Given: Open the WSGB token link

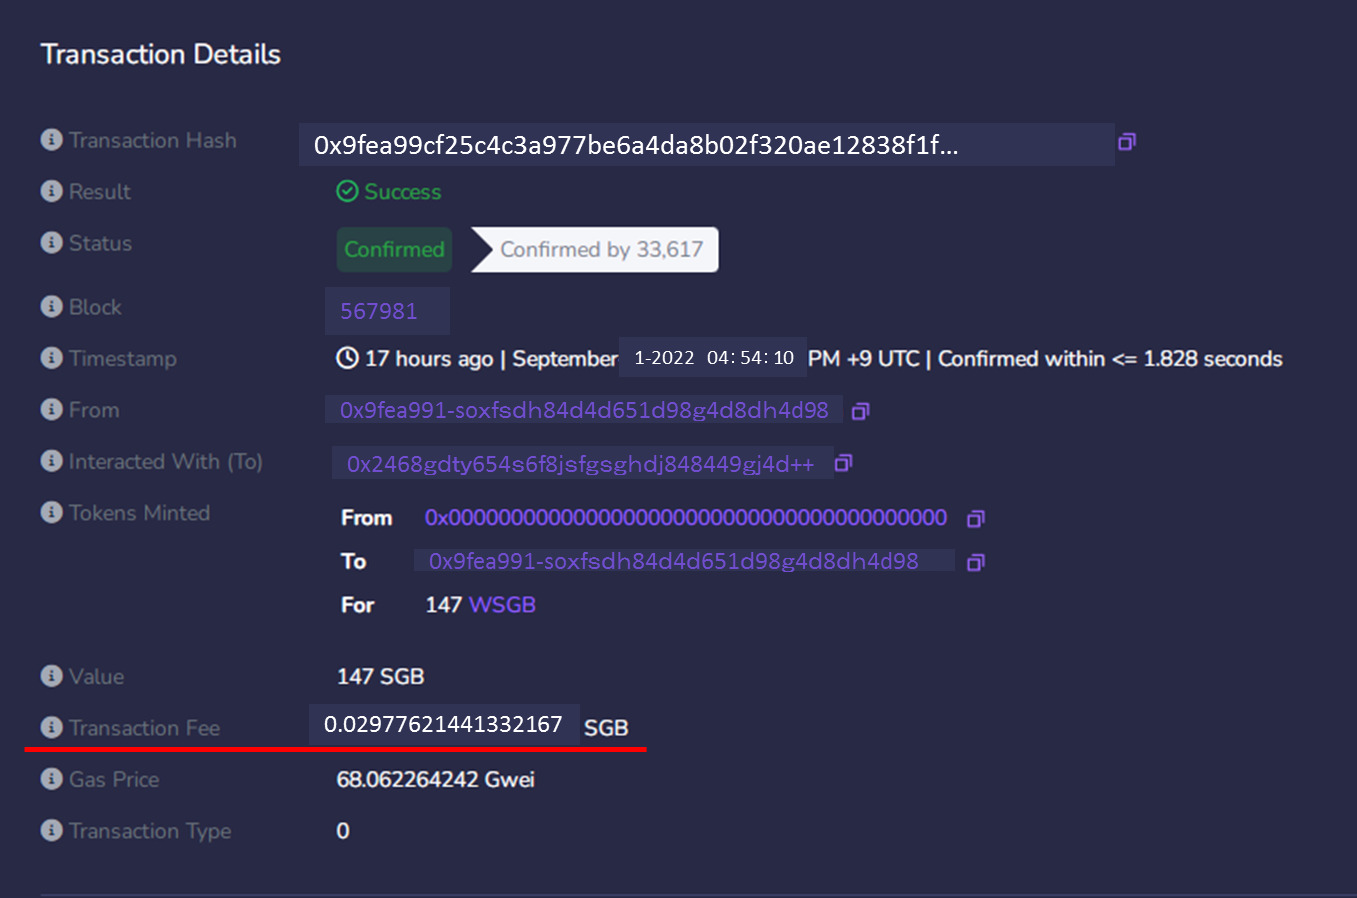Looking at the screenshot, I should coord(502,605).
